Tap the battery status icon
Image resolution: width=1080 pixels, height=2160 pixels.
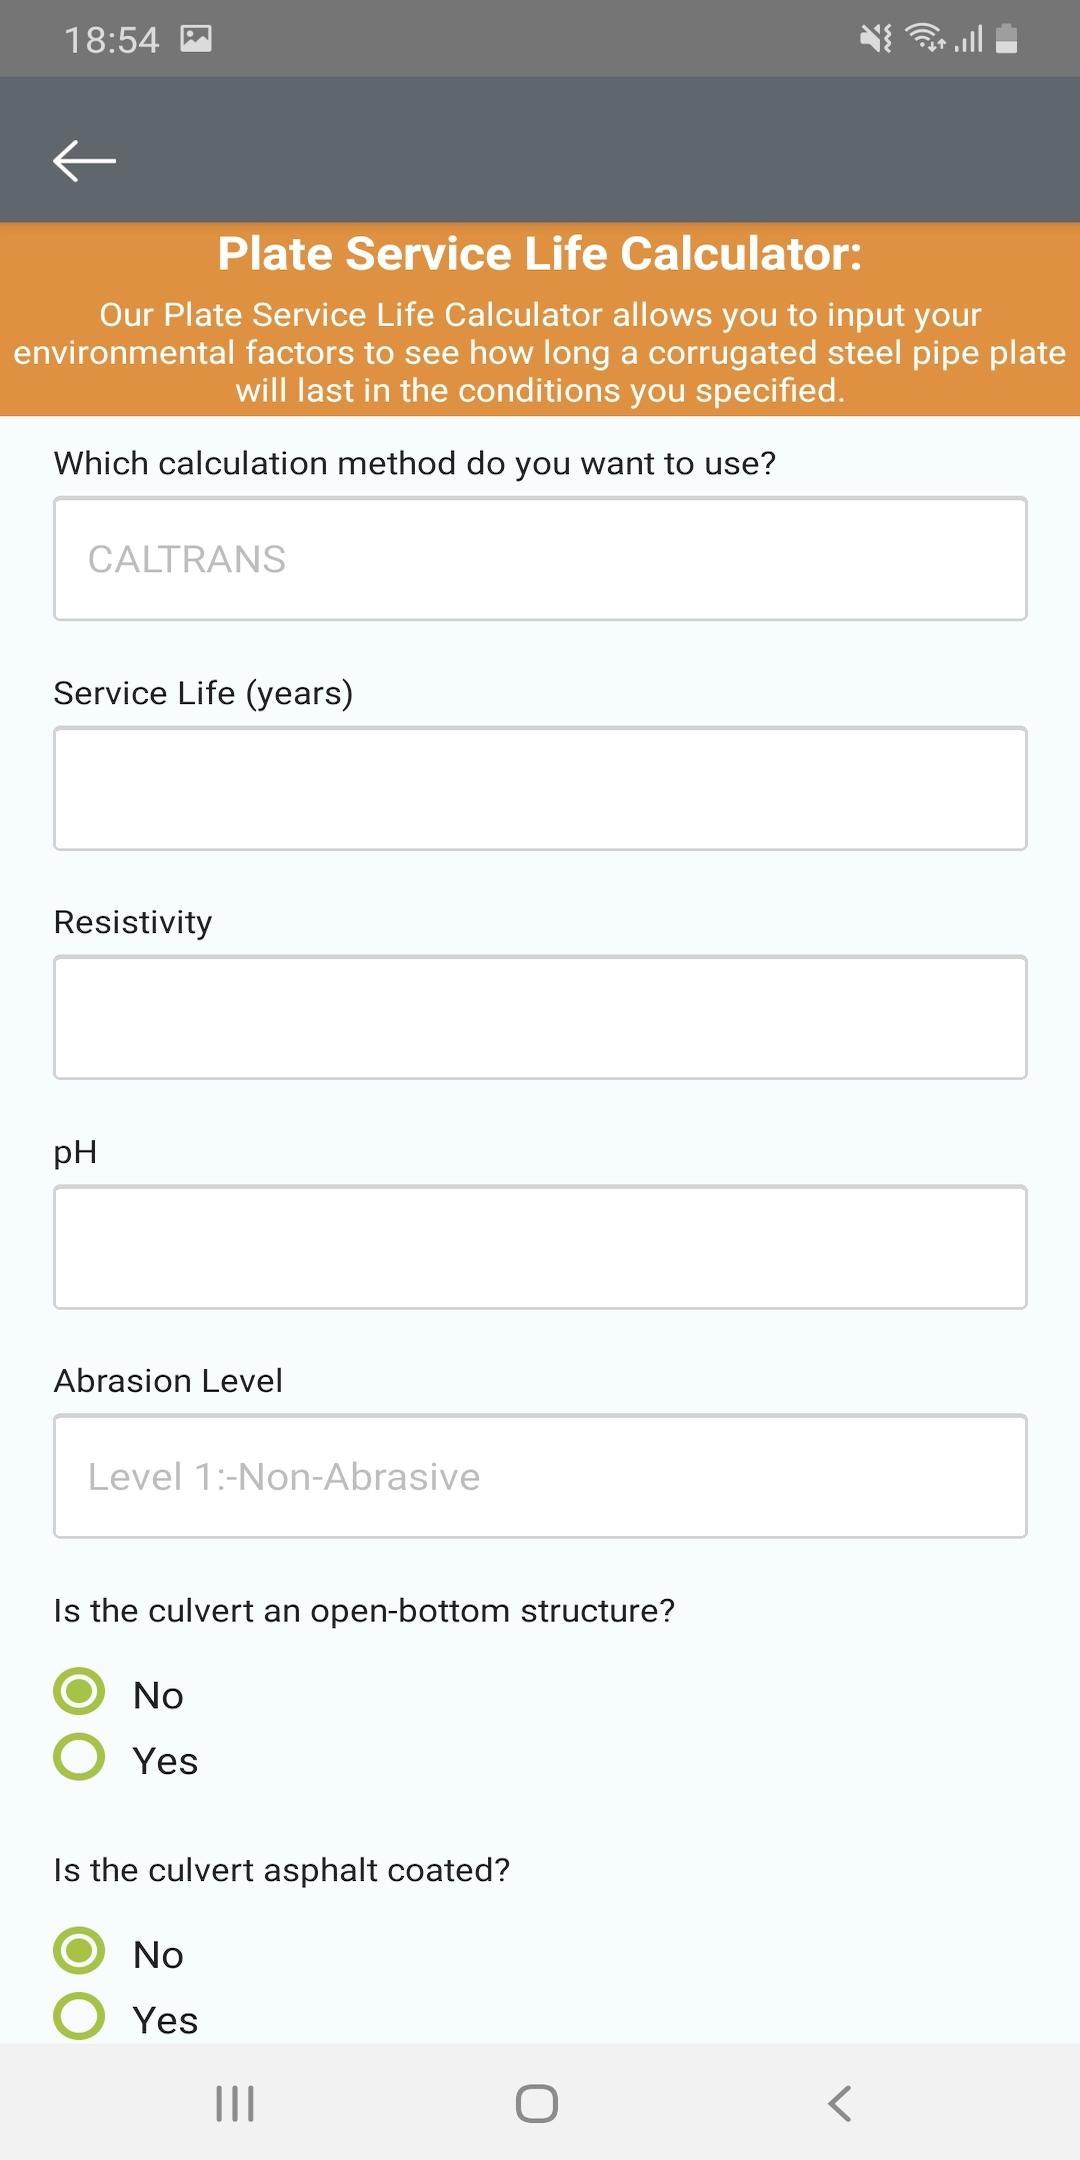pos(1007,39)
